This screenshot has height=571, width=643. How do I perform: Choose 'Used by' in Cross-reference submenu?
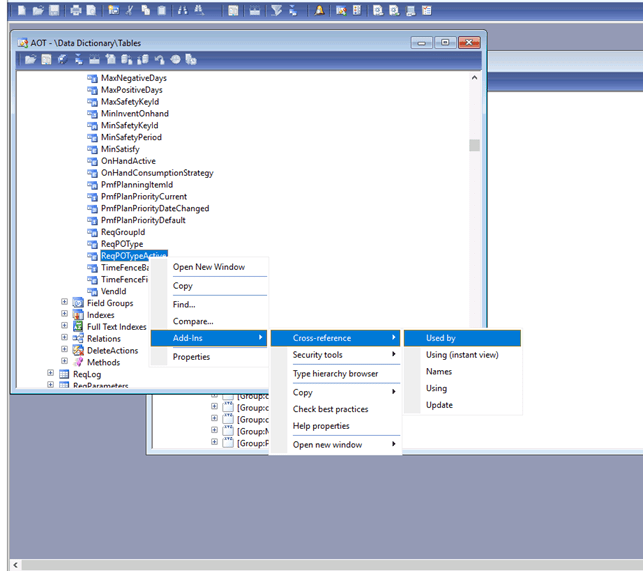click(441, 338)
